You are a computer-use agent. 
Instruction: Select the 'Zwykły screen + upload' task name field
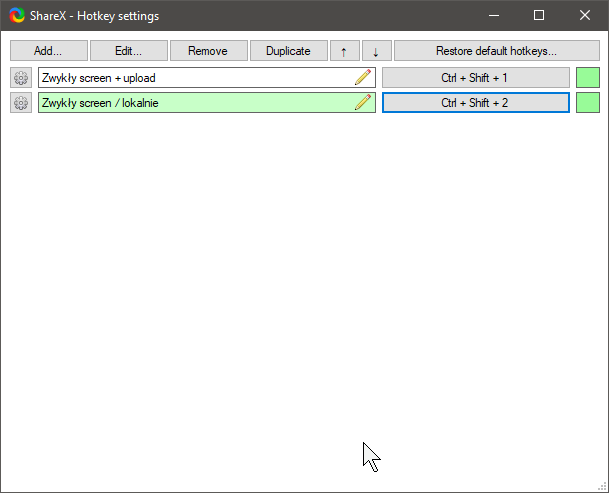190,78
